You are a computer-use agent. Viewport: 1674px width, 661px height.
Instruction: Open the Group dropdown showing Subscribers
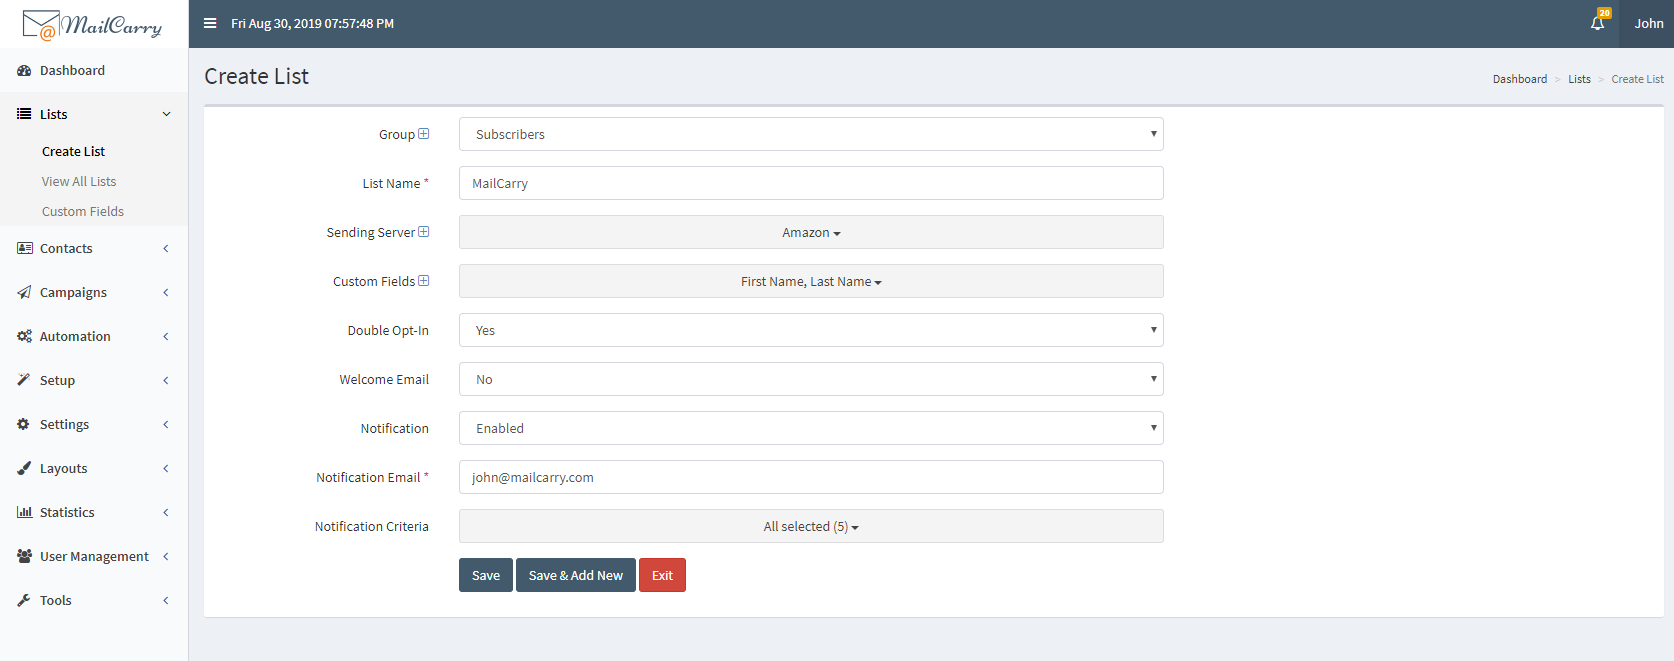(811, 134)
